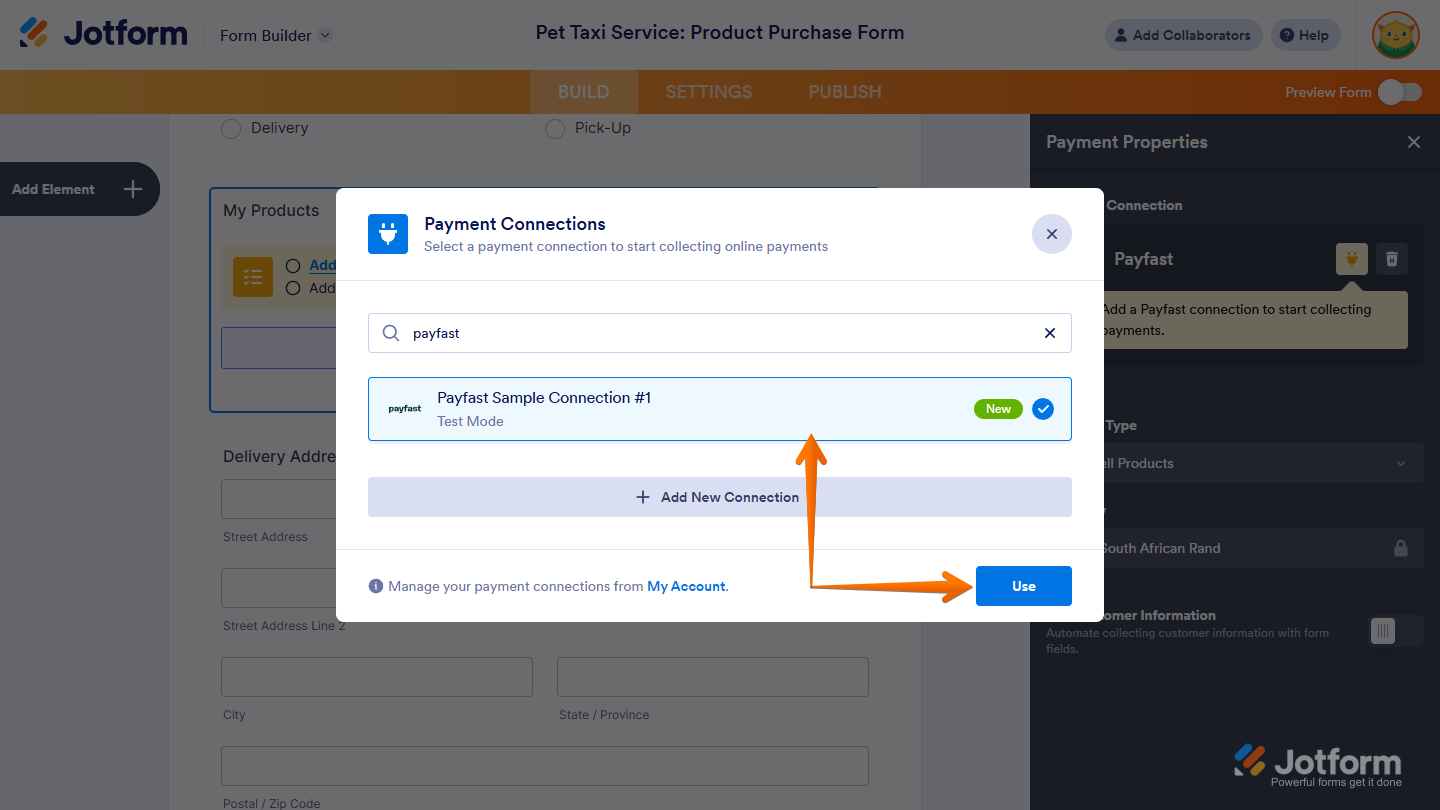The height and width of the screenshot is (810, 1440).
Task: Click the Jotform logo in the header
Action: click(103, 34)
